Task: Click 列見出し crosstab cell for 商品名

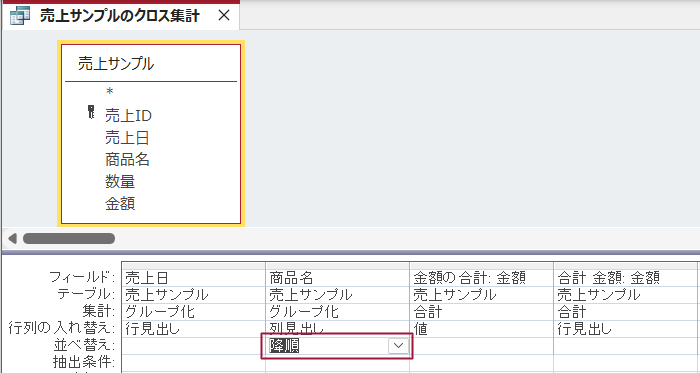Action: tap(338, 329)
